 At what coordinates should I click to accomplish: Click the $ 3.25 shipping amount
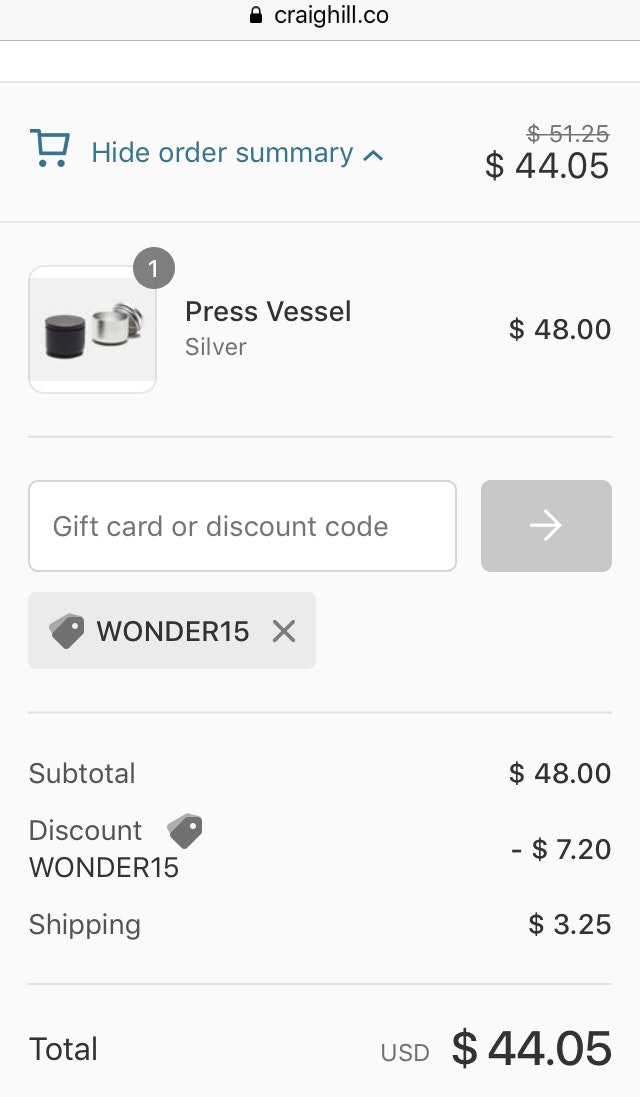coord(569,924)
